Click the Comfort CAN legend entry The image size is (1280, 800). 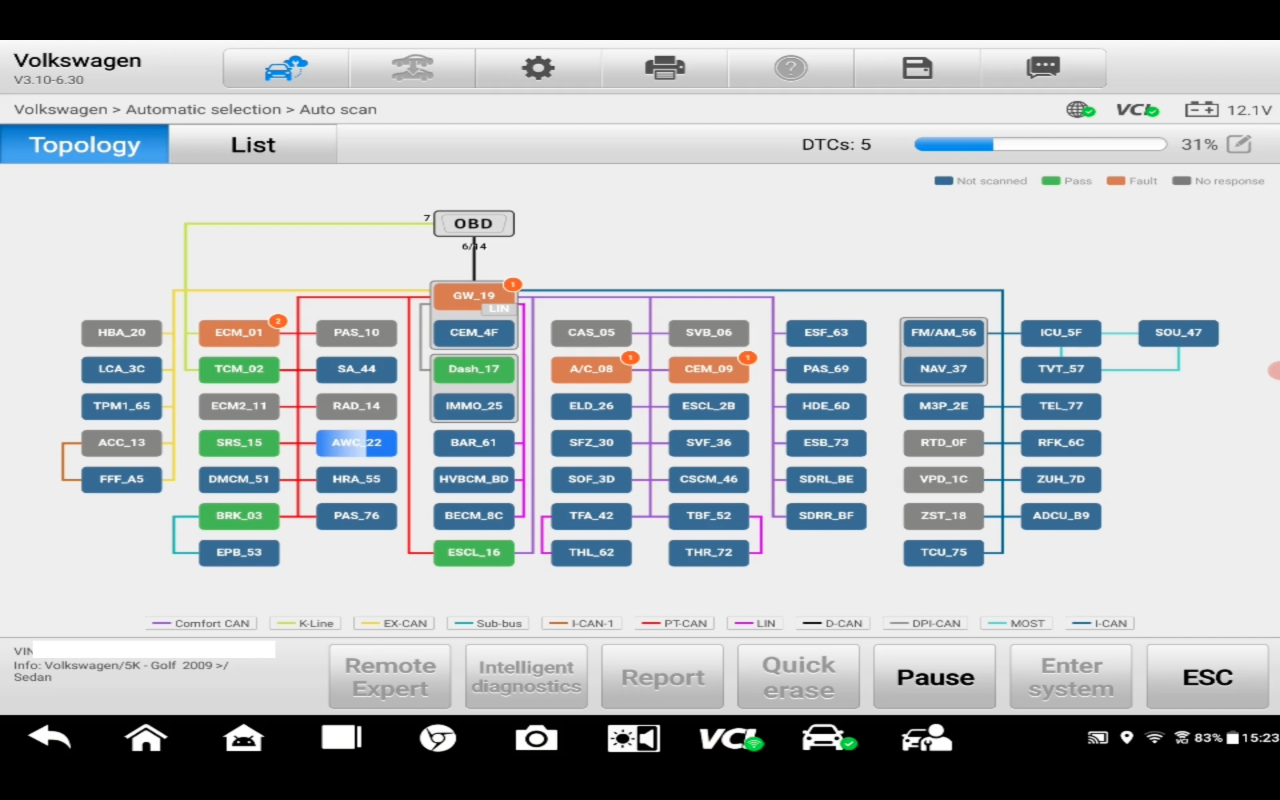201,623
